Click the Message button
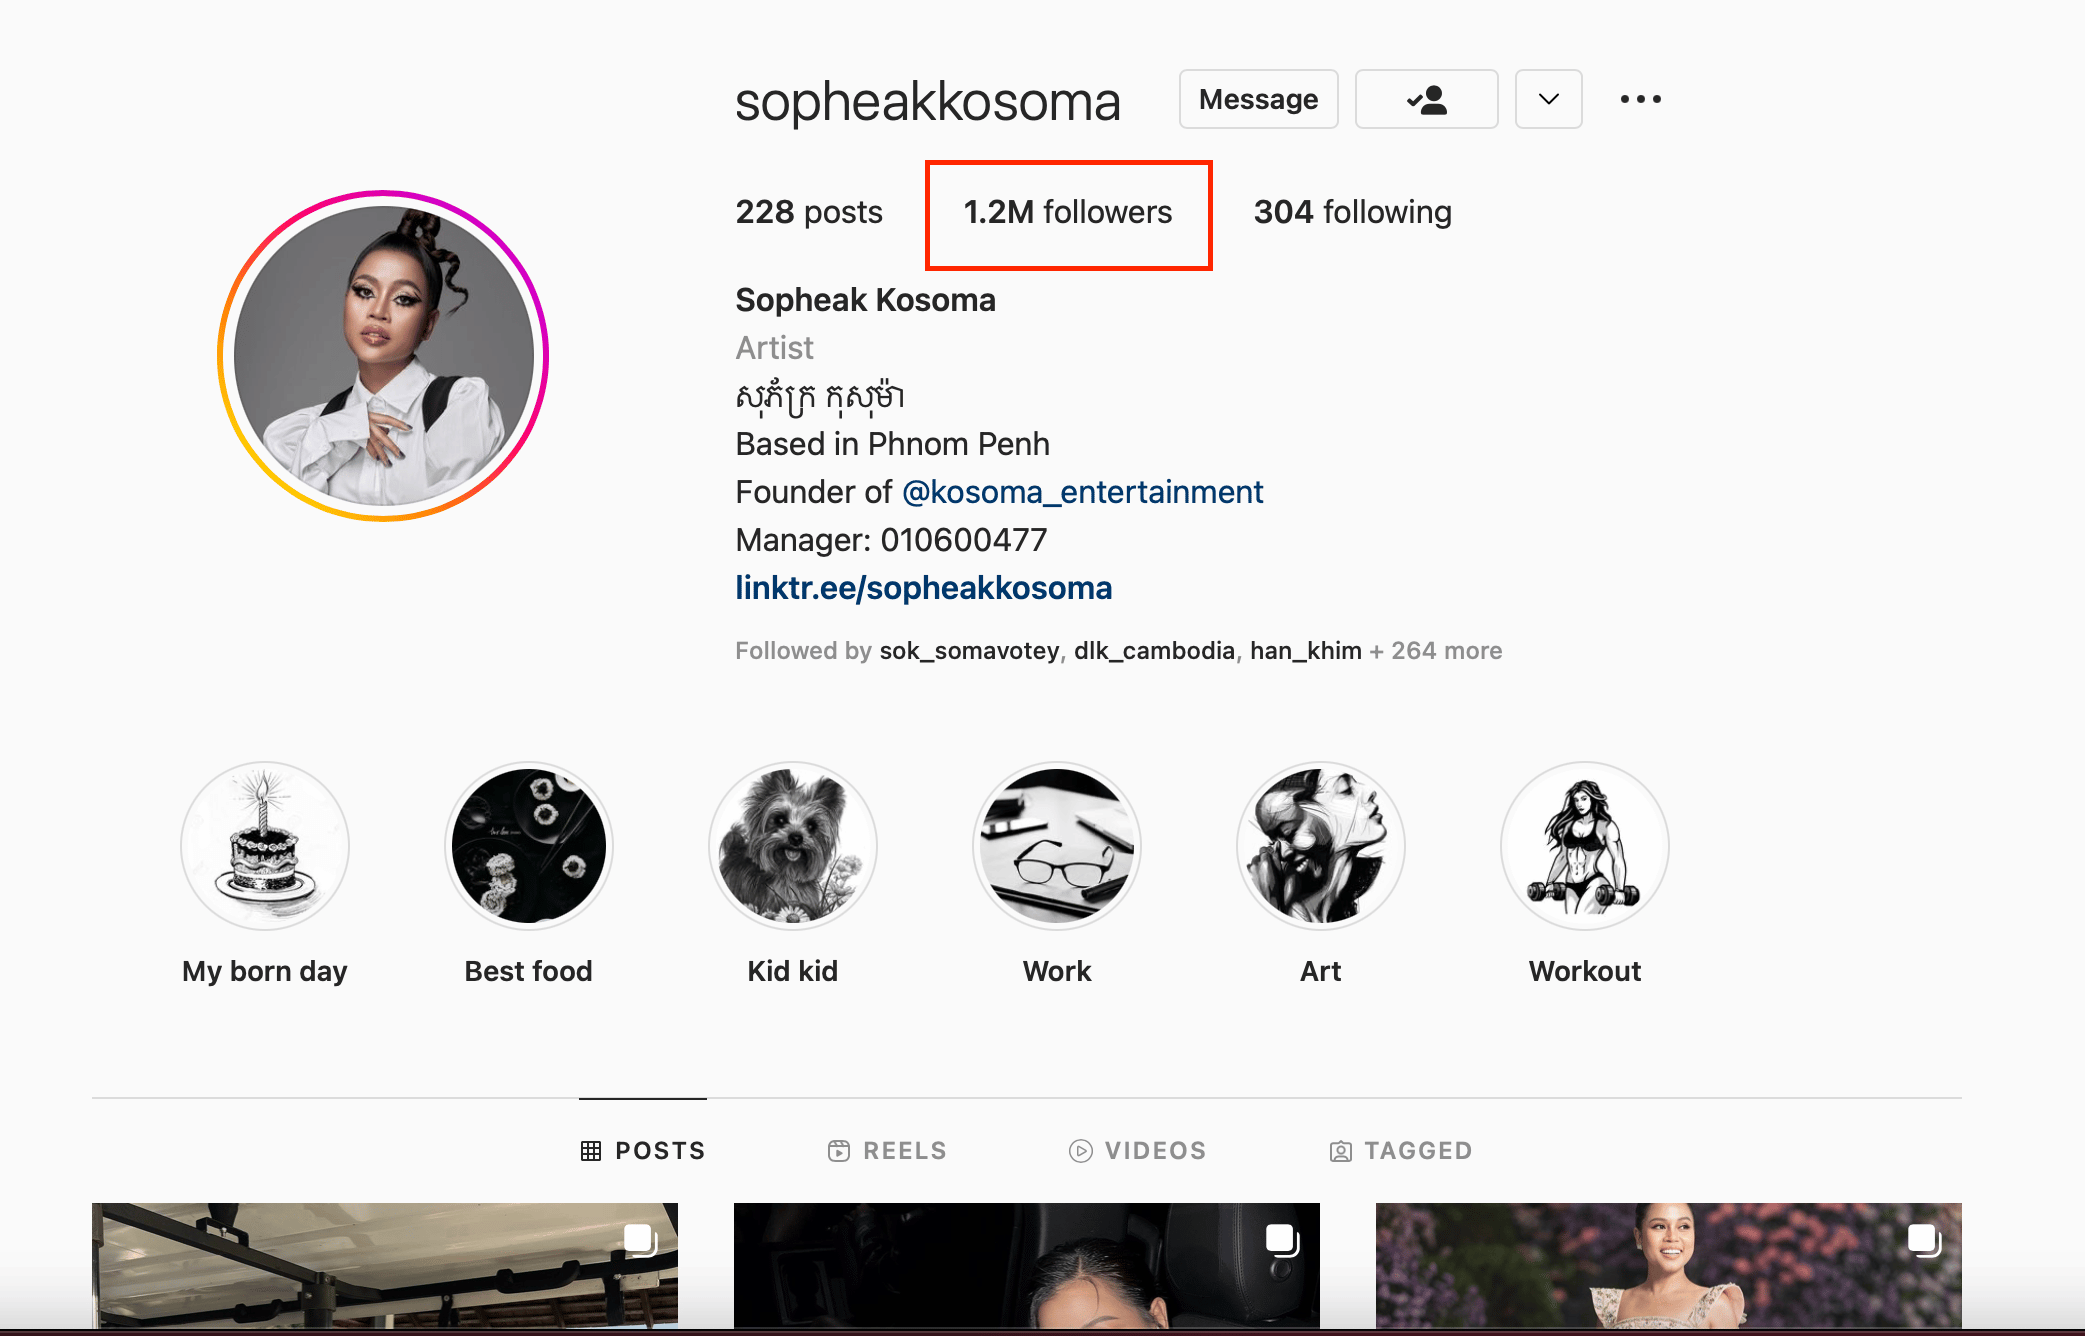The image size is (2085, 1336). (1258, 99)
